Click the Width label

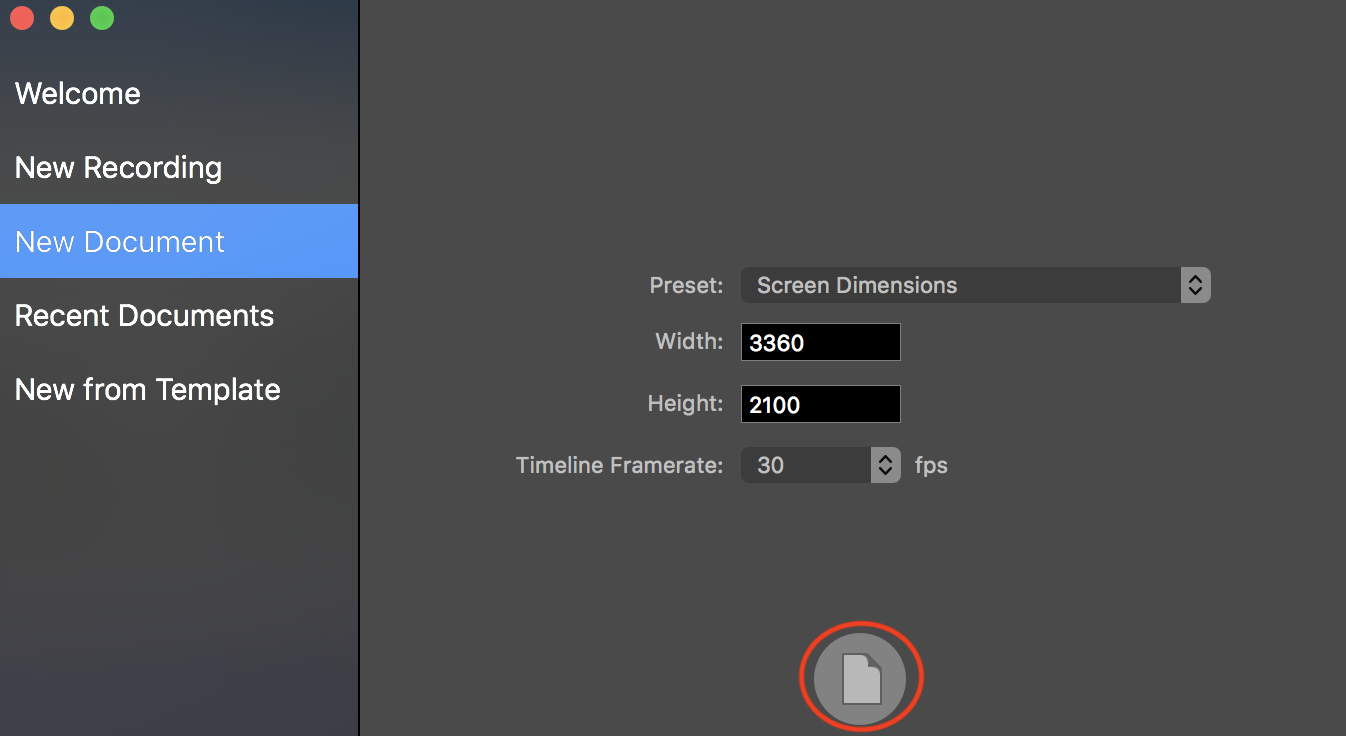coord(689,342)
